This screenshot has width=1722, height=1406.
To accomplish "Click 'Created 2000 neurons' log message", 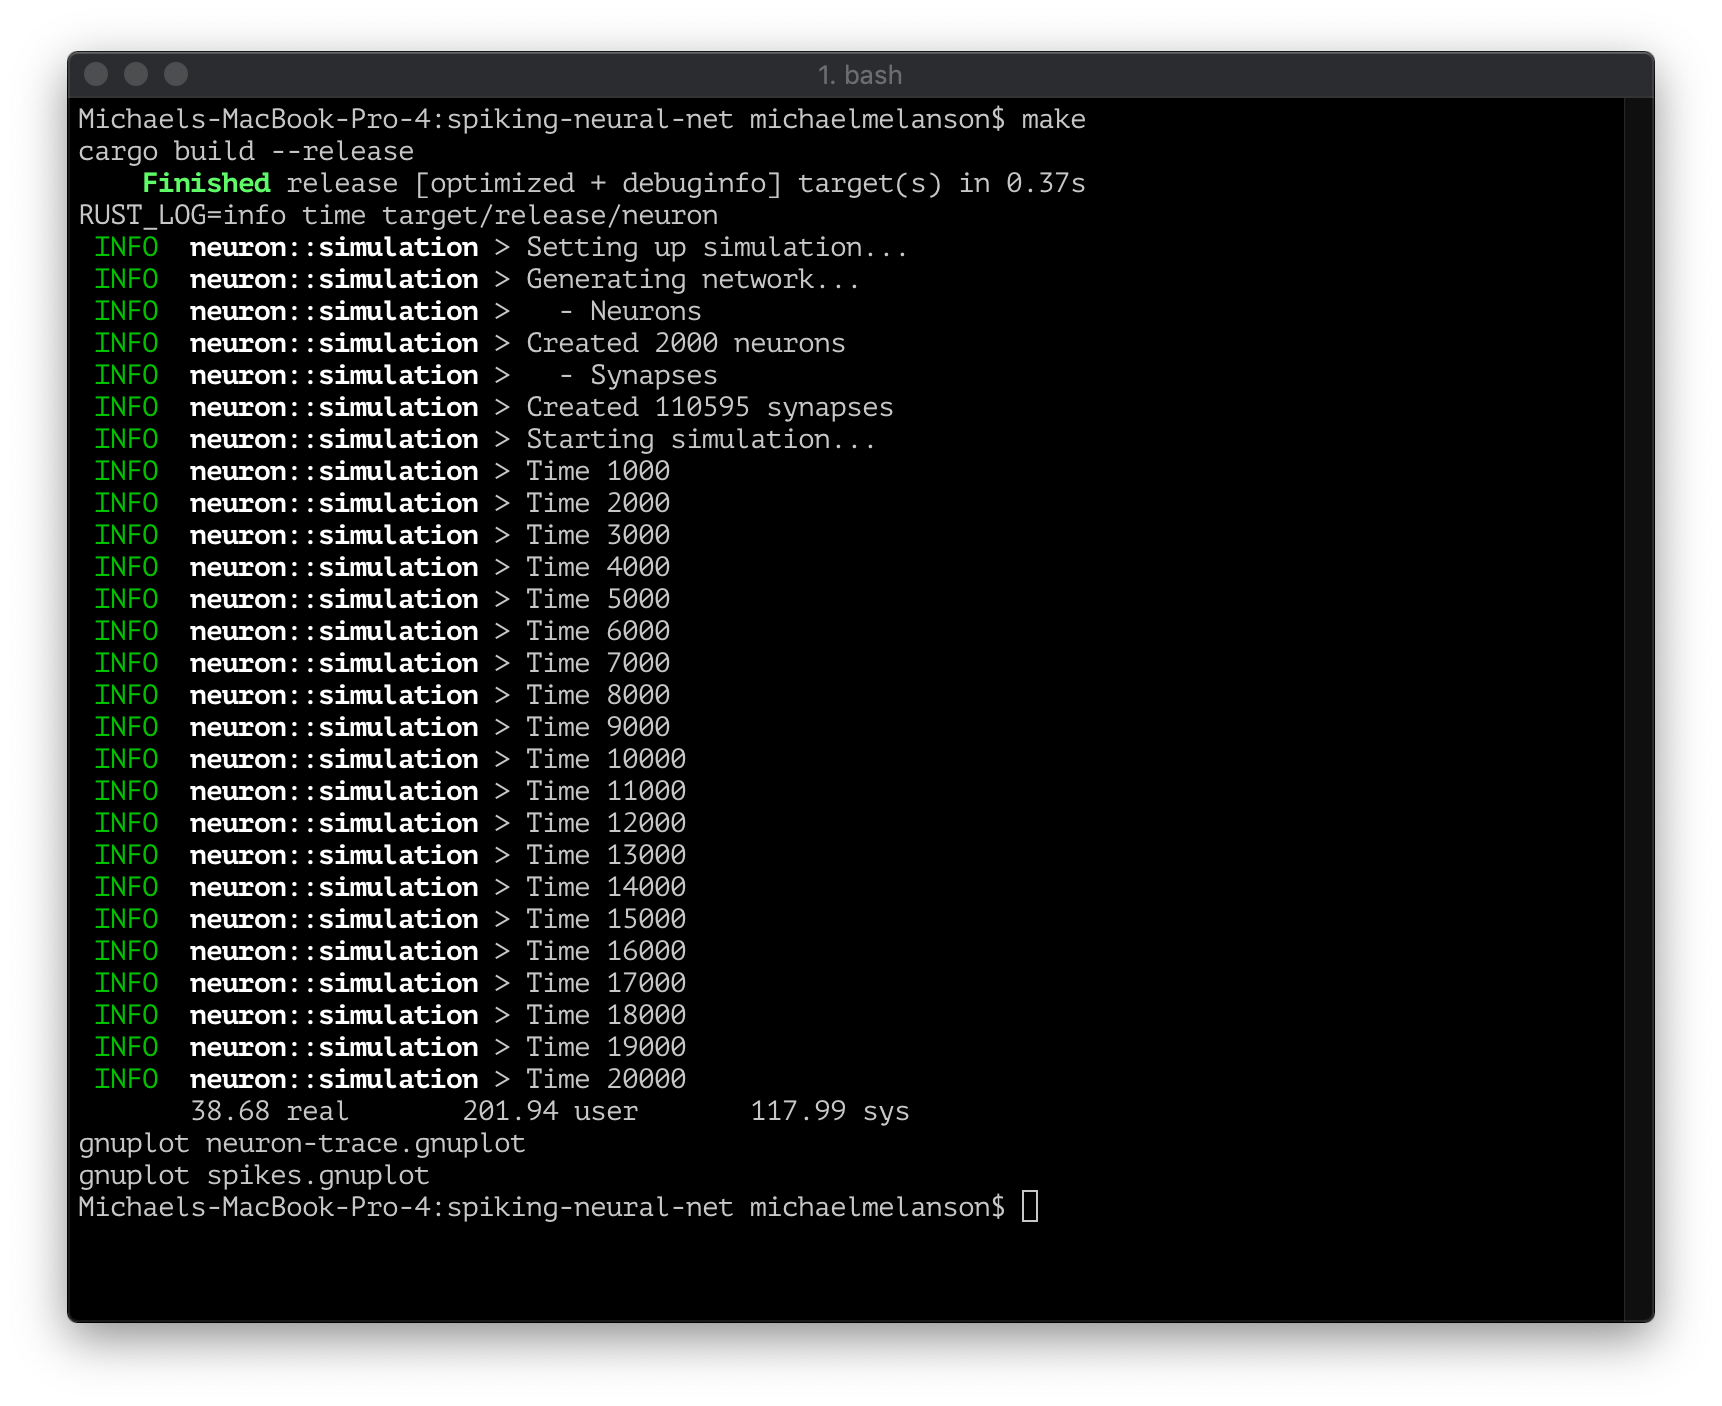I will [x=685, y=343].
